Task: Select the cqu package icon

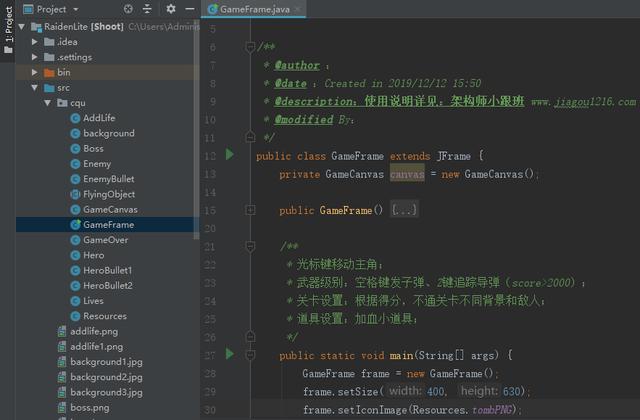Action: click(62, 103)
